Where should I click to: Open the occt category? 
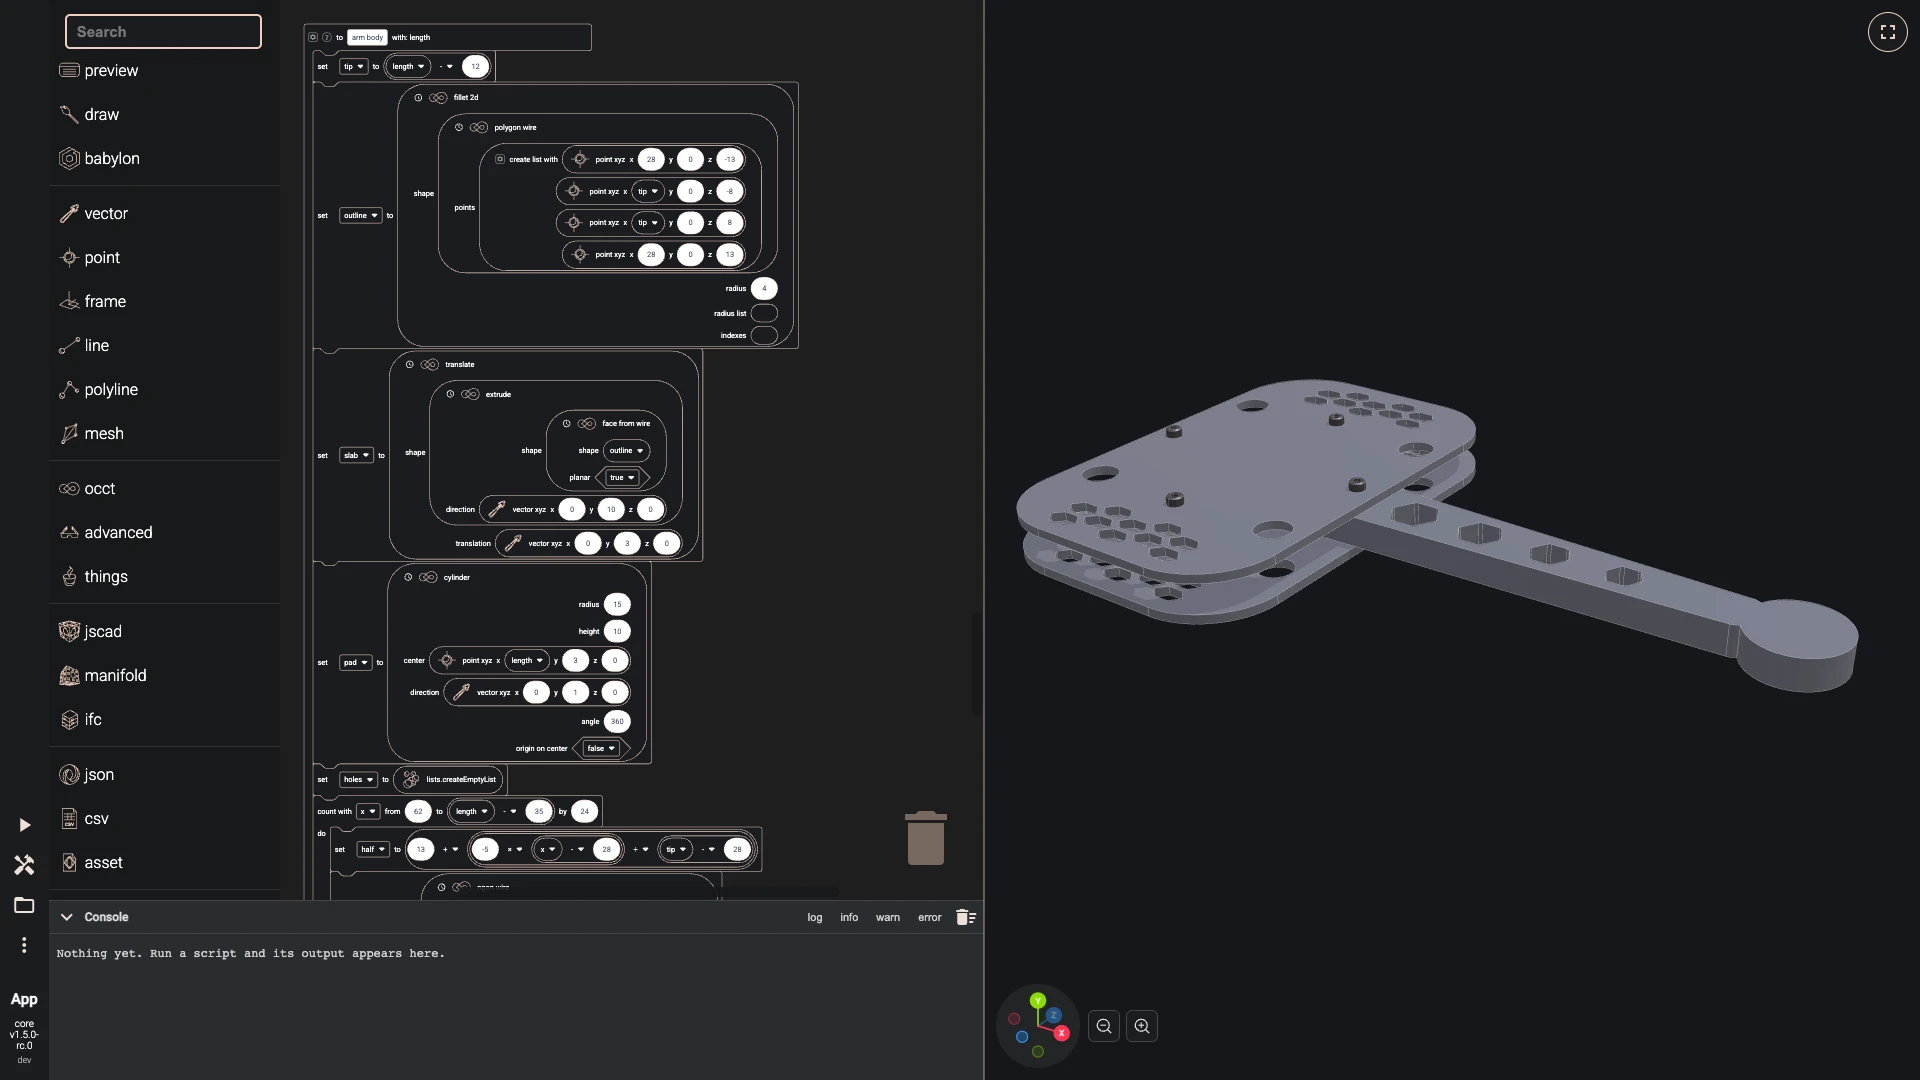87,488
